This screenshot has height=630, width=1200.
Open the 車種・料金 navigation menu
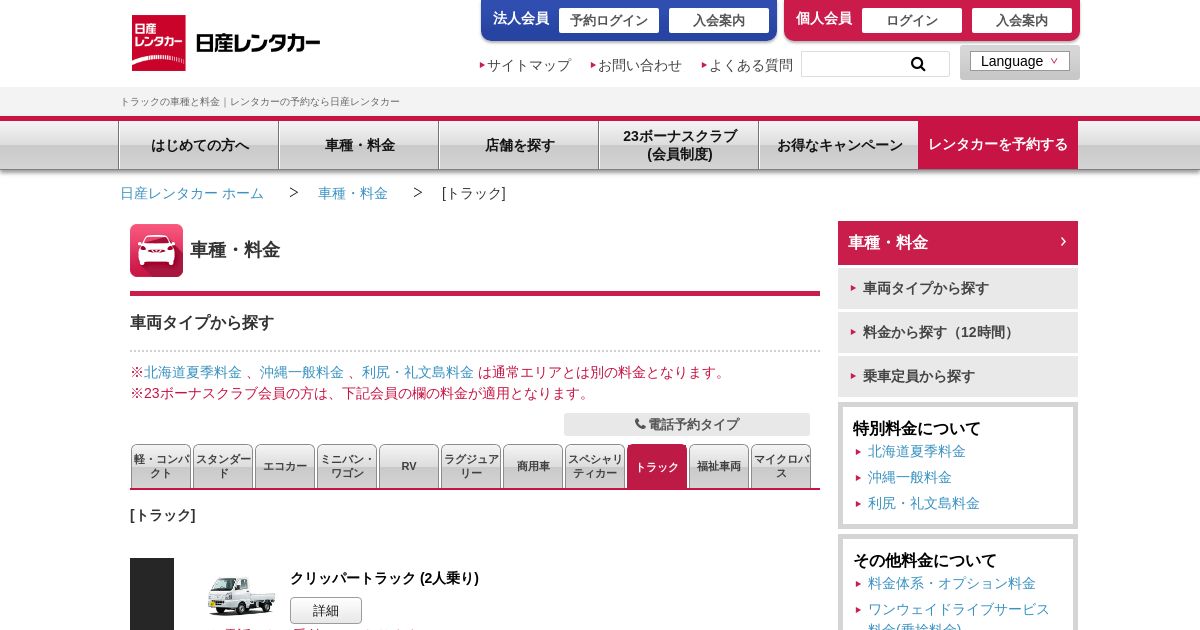(x=359, y=145)
